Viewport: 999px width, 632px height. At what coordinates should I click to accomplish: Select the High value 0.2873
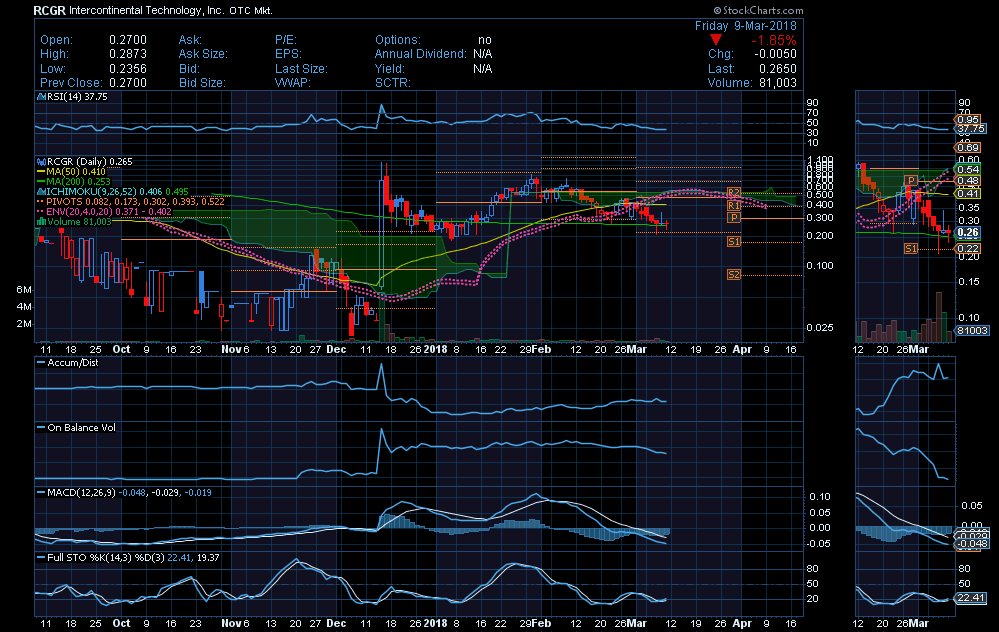pyautogui.click(x=127, y=54)
